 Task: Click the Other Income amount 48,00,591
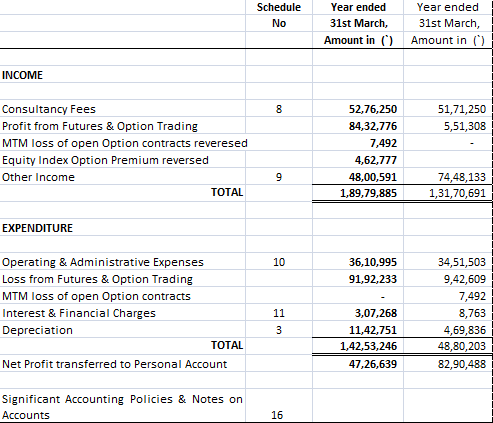tap(358, 177)
